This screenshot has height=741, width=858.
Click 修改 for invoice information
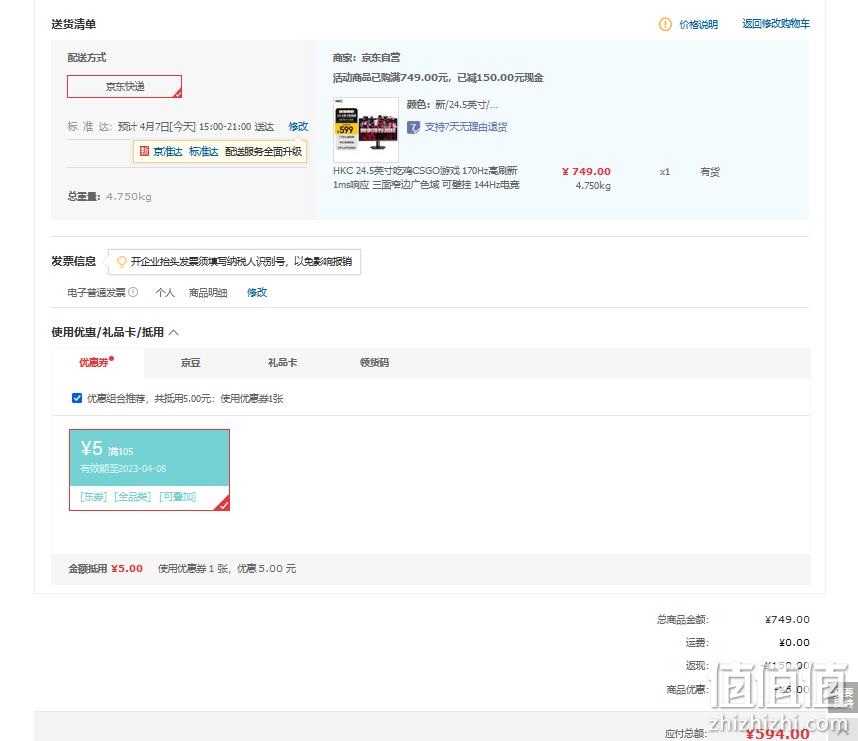[x=257, y=293]
